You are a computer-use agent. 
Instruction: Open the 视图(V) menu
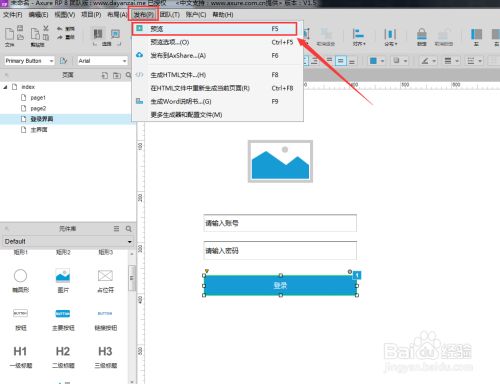click(65, 15)
